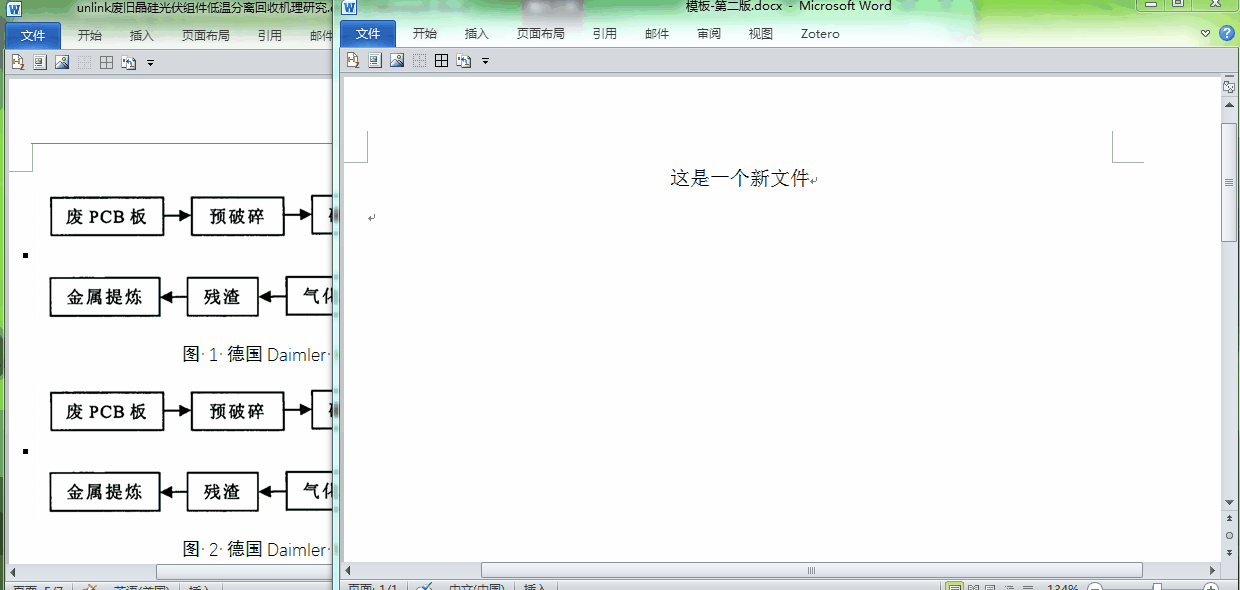The width and height of the screenshot is (1240, 590).
Task: Click insert picture quick-access icon in 模板-第二版 window
Action: pos(397,61)
